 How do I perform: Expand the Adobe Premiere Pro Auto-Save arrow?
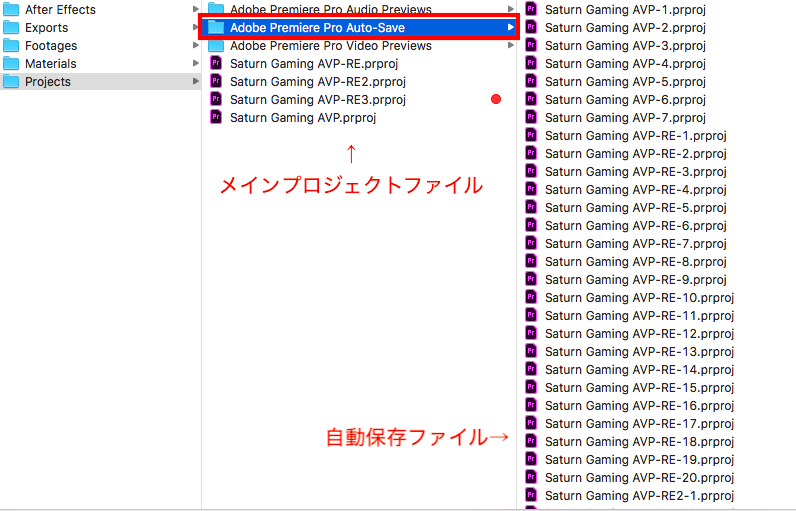tap(511, 27)
